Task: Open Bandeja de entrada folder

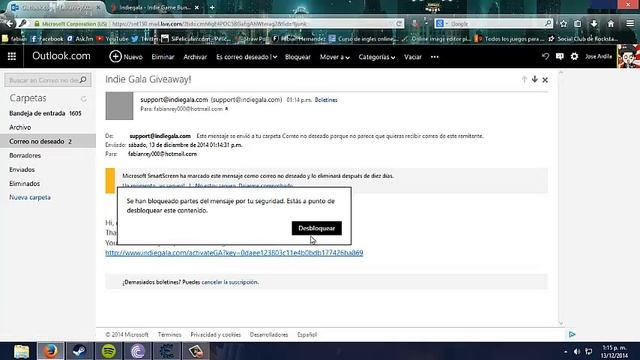Action: pyautogui.click(x=48, y=113)
